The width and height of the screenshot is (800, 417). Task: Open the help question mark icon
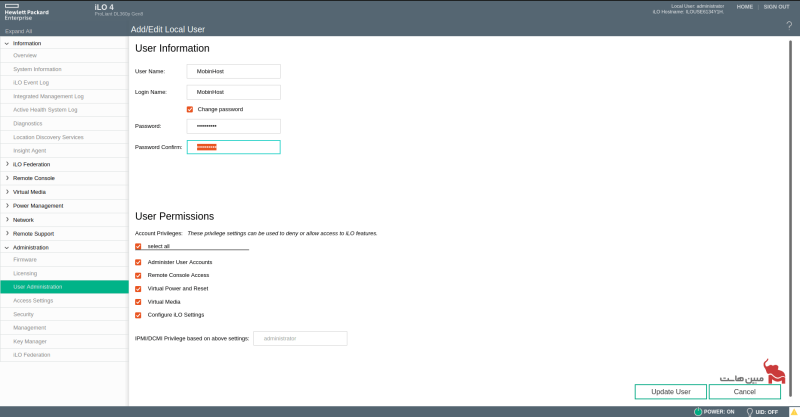pos(789,26)
